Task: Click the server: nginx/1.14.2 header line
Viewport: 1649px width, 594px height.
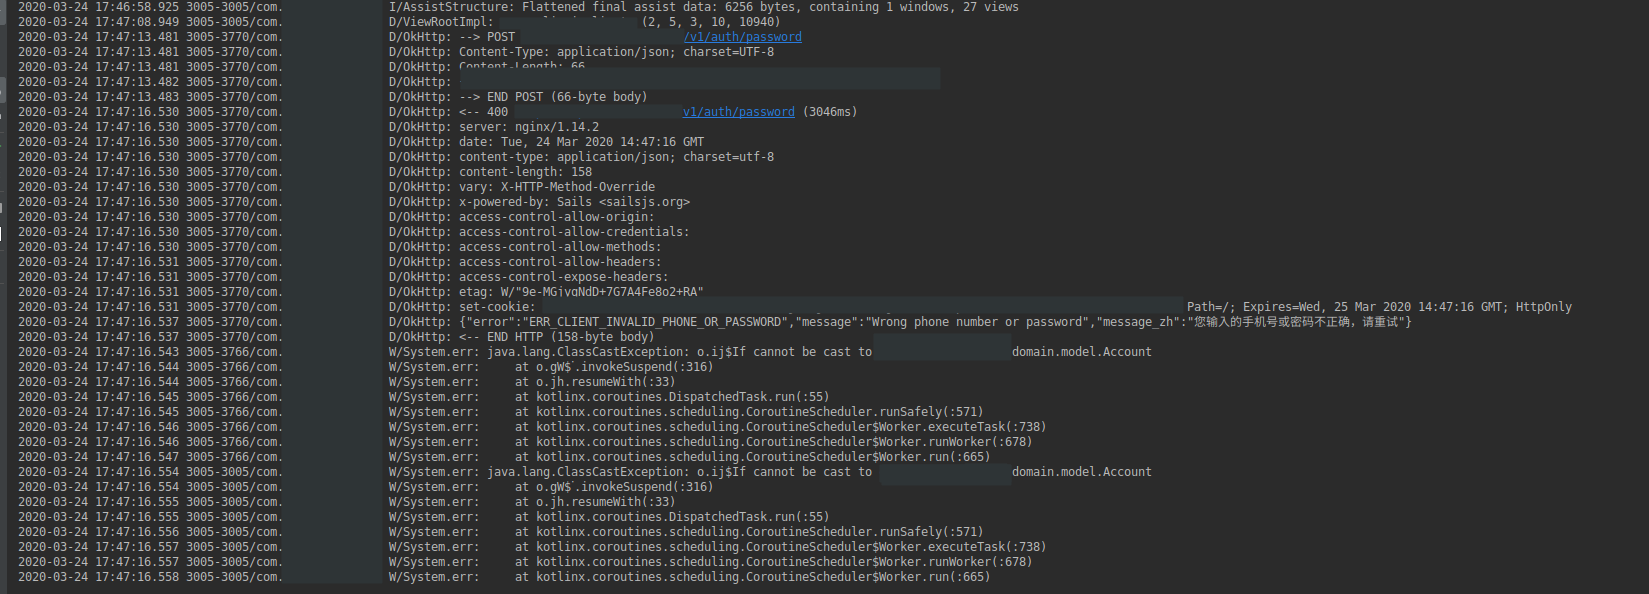Action: [528, 127]
